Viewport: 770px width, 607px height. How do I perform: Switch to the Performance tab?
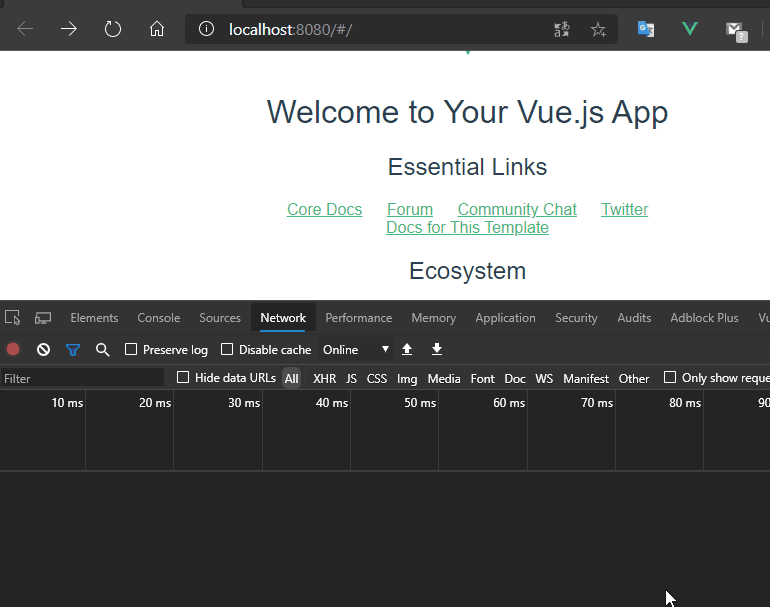[x=358, y=318]
